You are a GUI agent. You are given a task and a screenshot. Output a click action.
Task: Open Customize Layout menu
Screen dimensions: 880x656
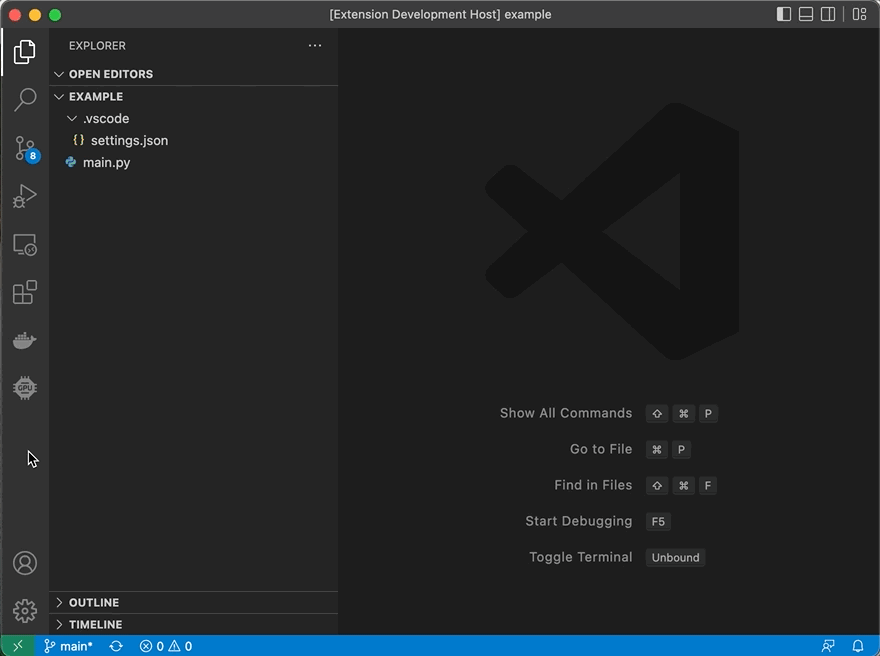click(859, 14)
